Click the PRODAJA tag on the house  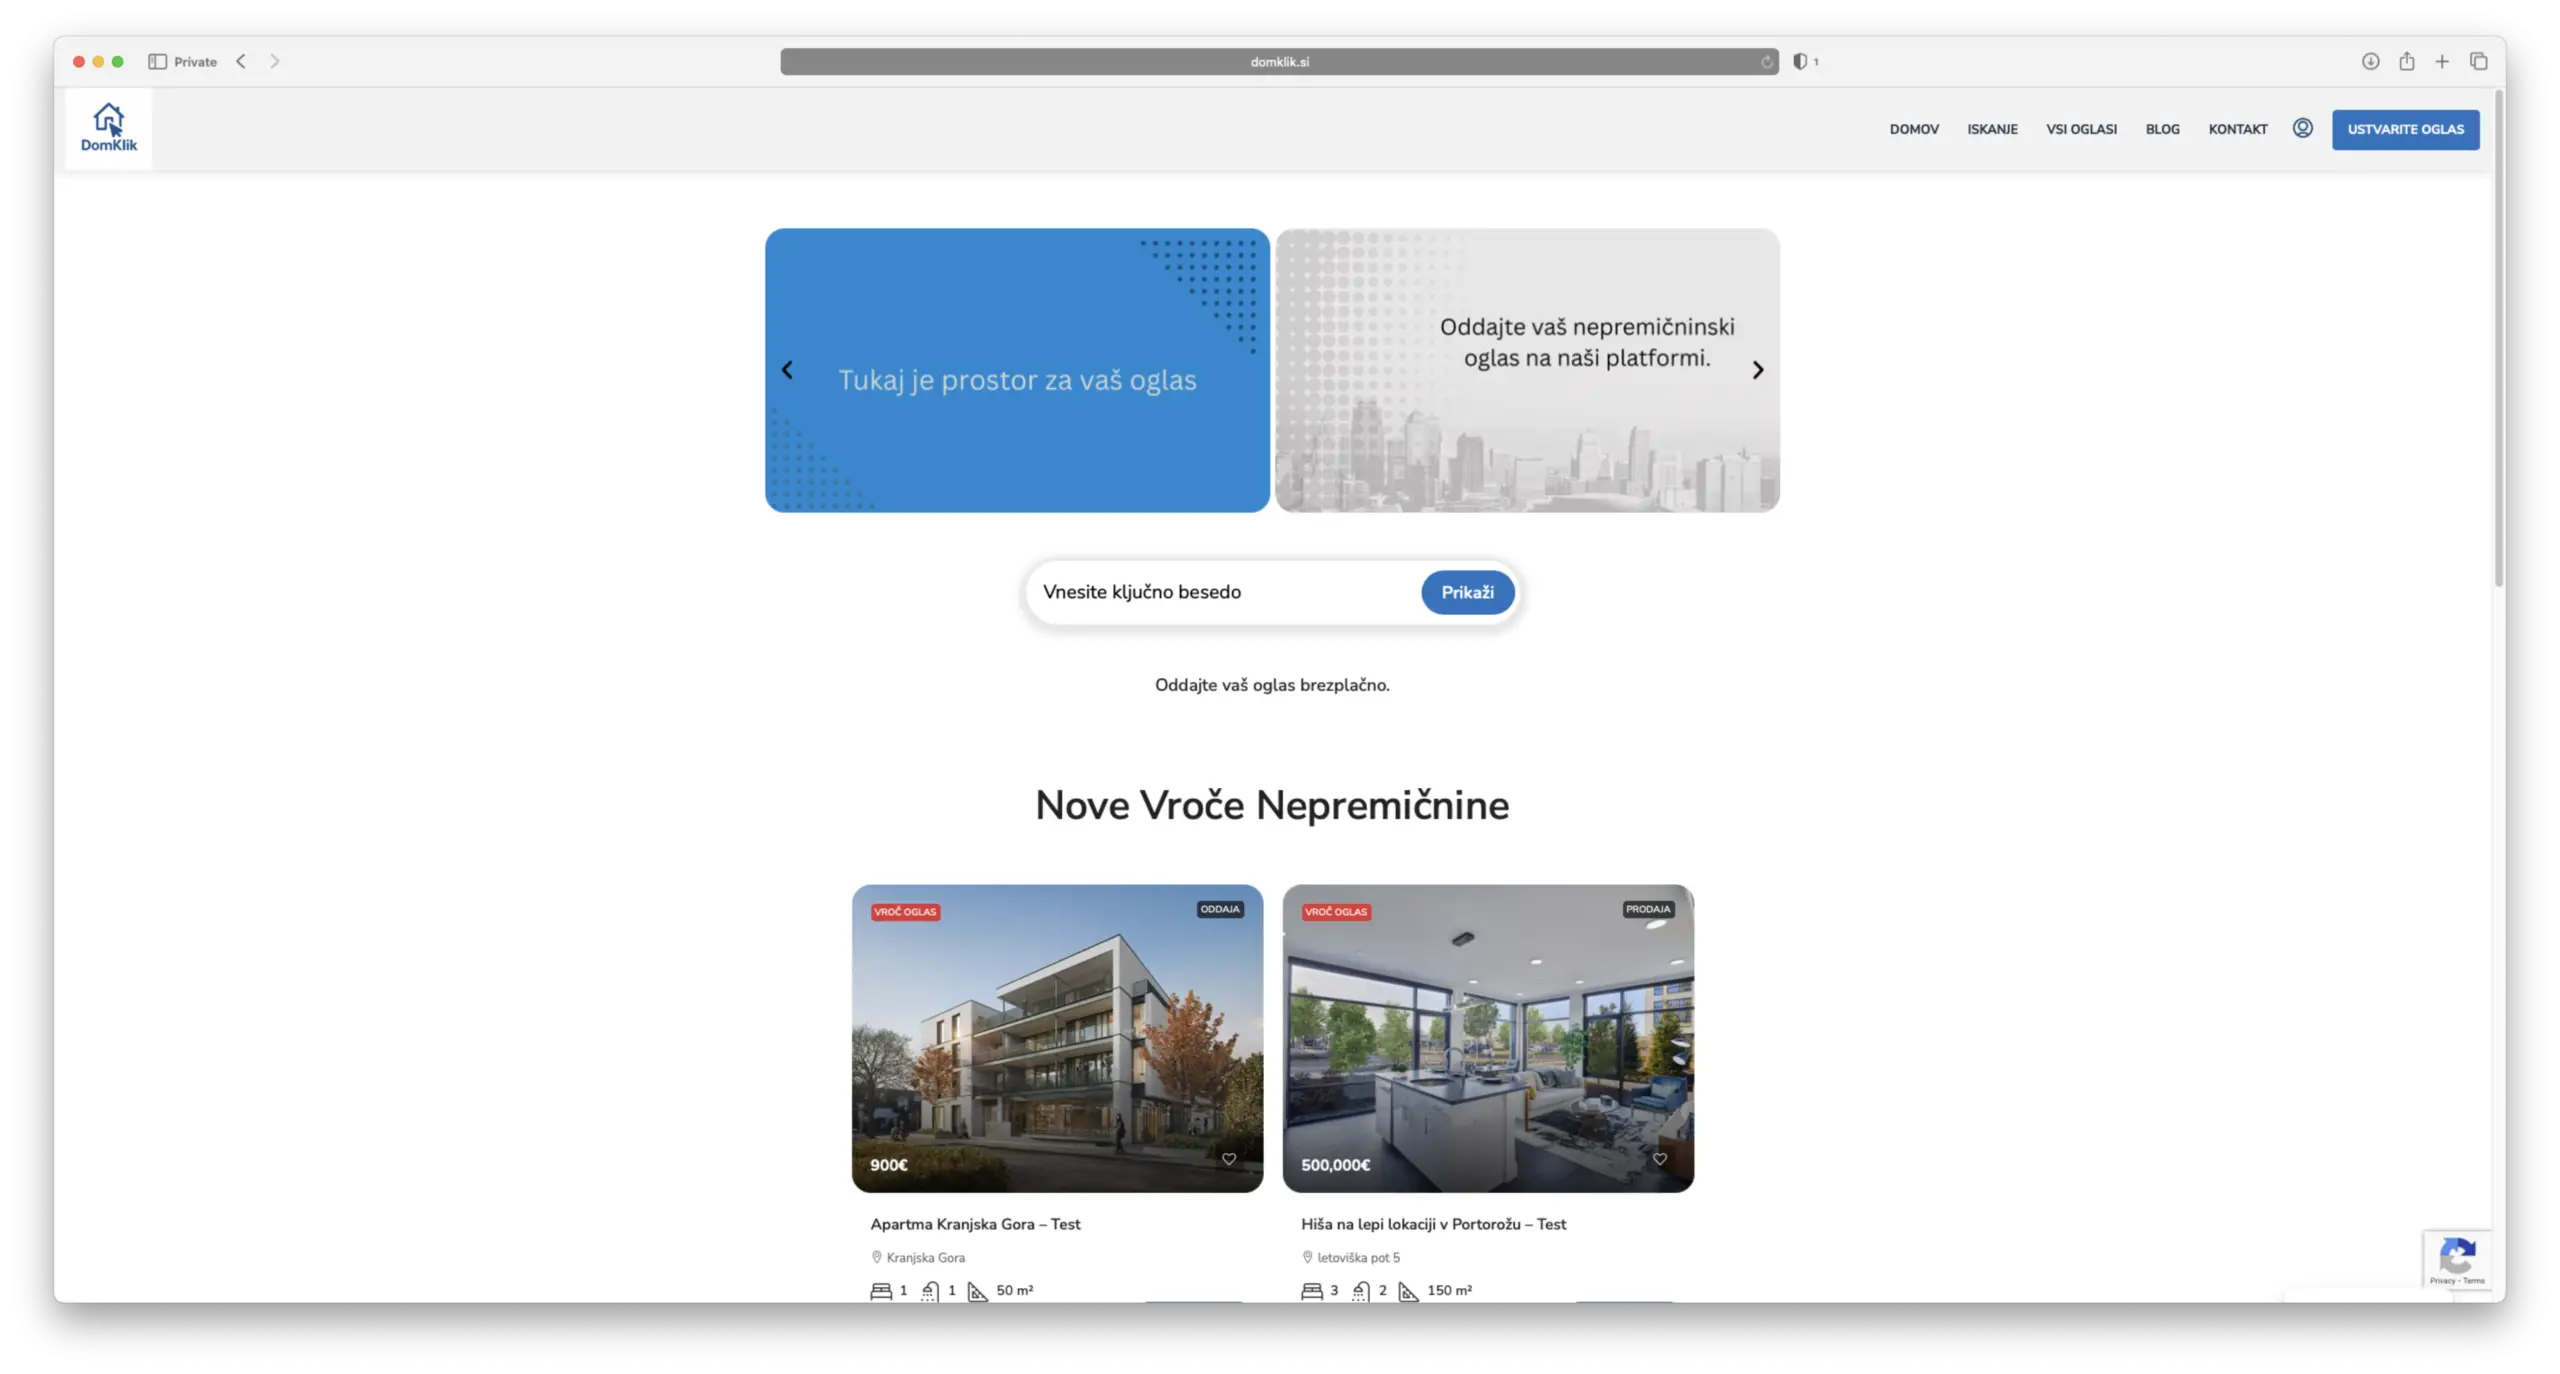coord(1647,909)
